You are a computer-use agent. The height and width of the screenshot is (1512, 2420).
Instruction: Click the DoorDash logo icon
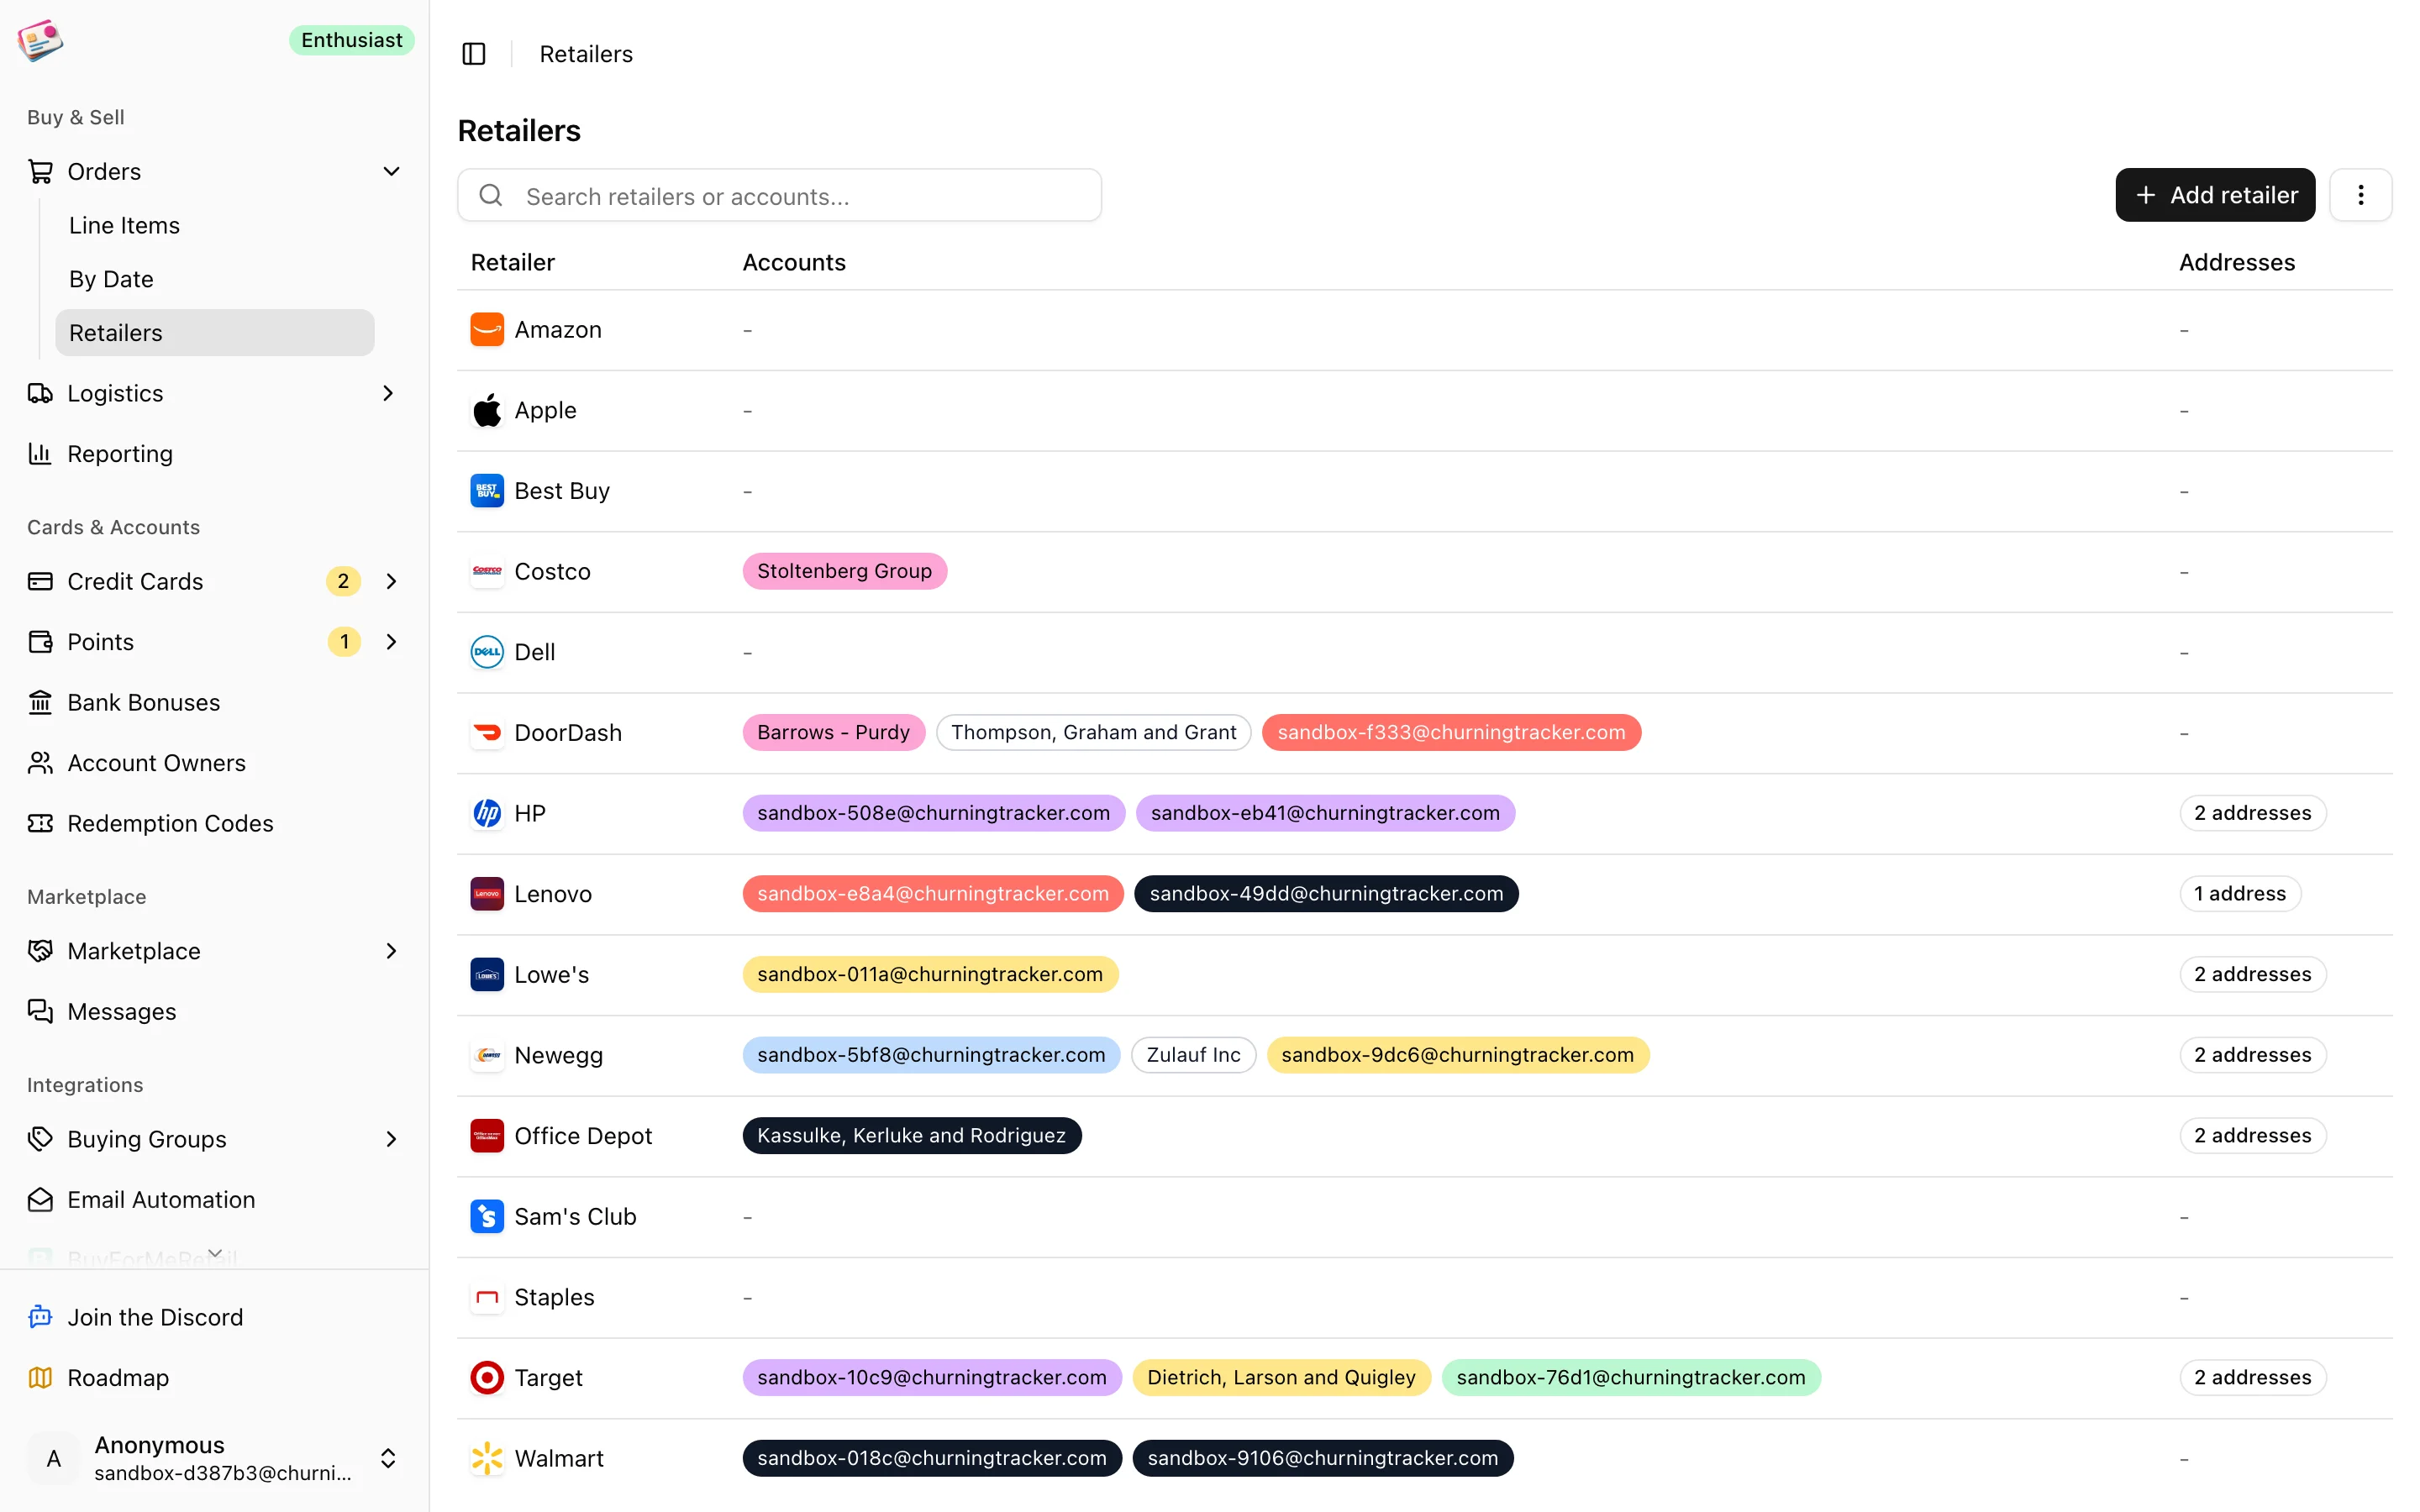pyautogui.click(x=487, y=733)
